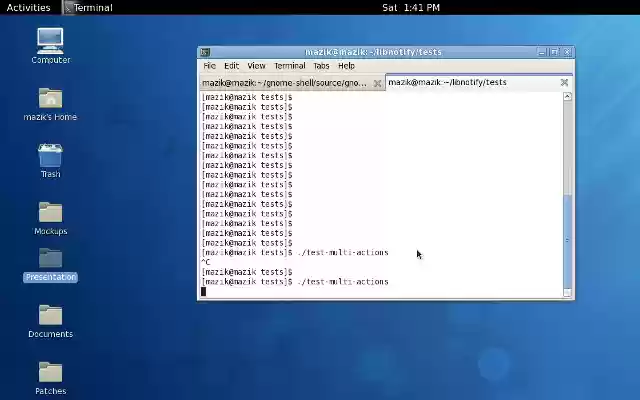Screen dimensions: 640x400
Task: Open the File menu
Action: (209, 66)
